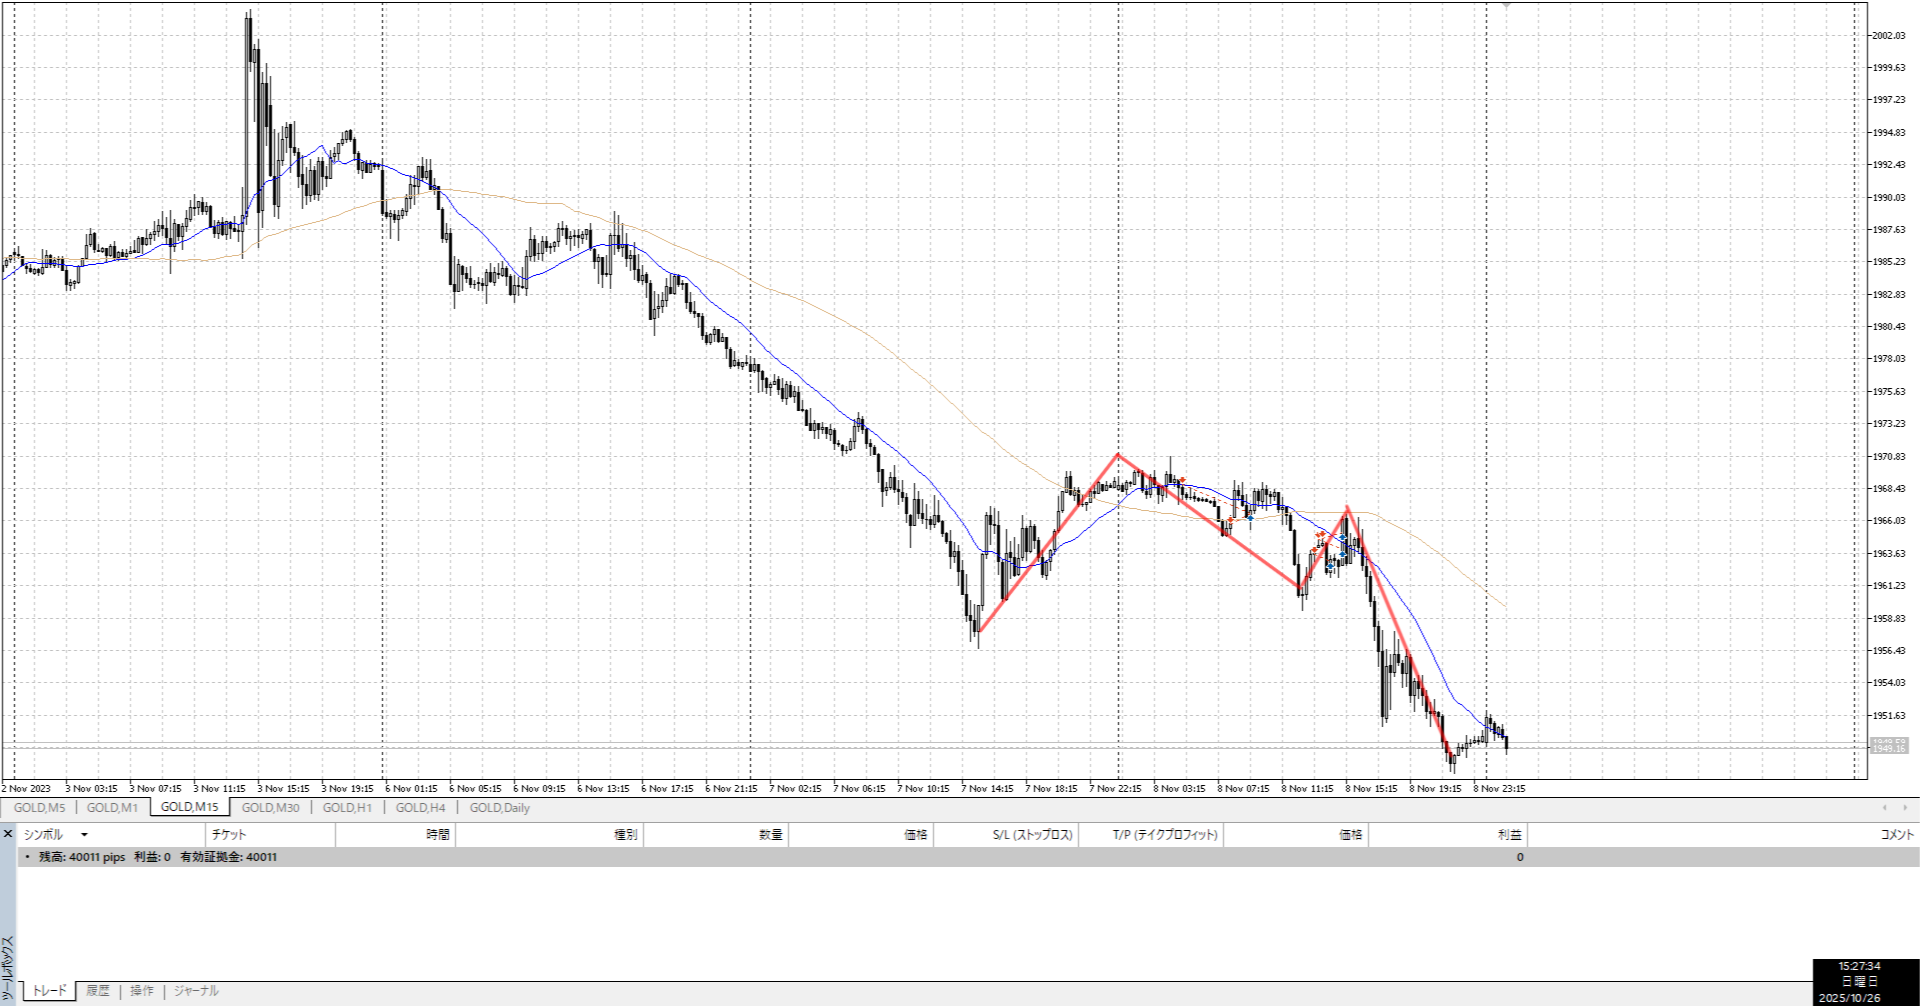Open the GOLD,M30 chart tab

pos(270,808)
